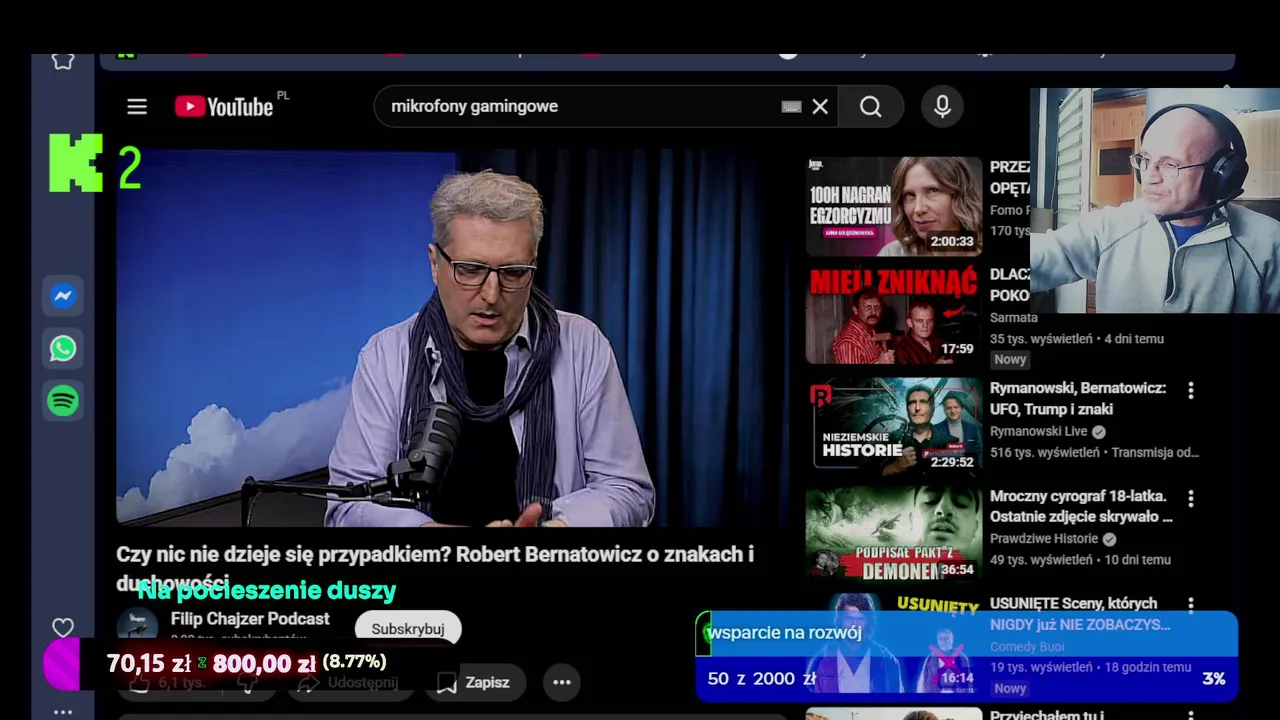The image size is (1280, 720).
Task: Open the on-screen keyboard icon in search box
Action: coord(791,107)
